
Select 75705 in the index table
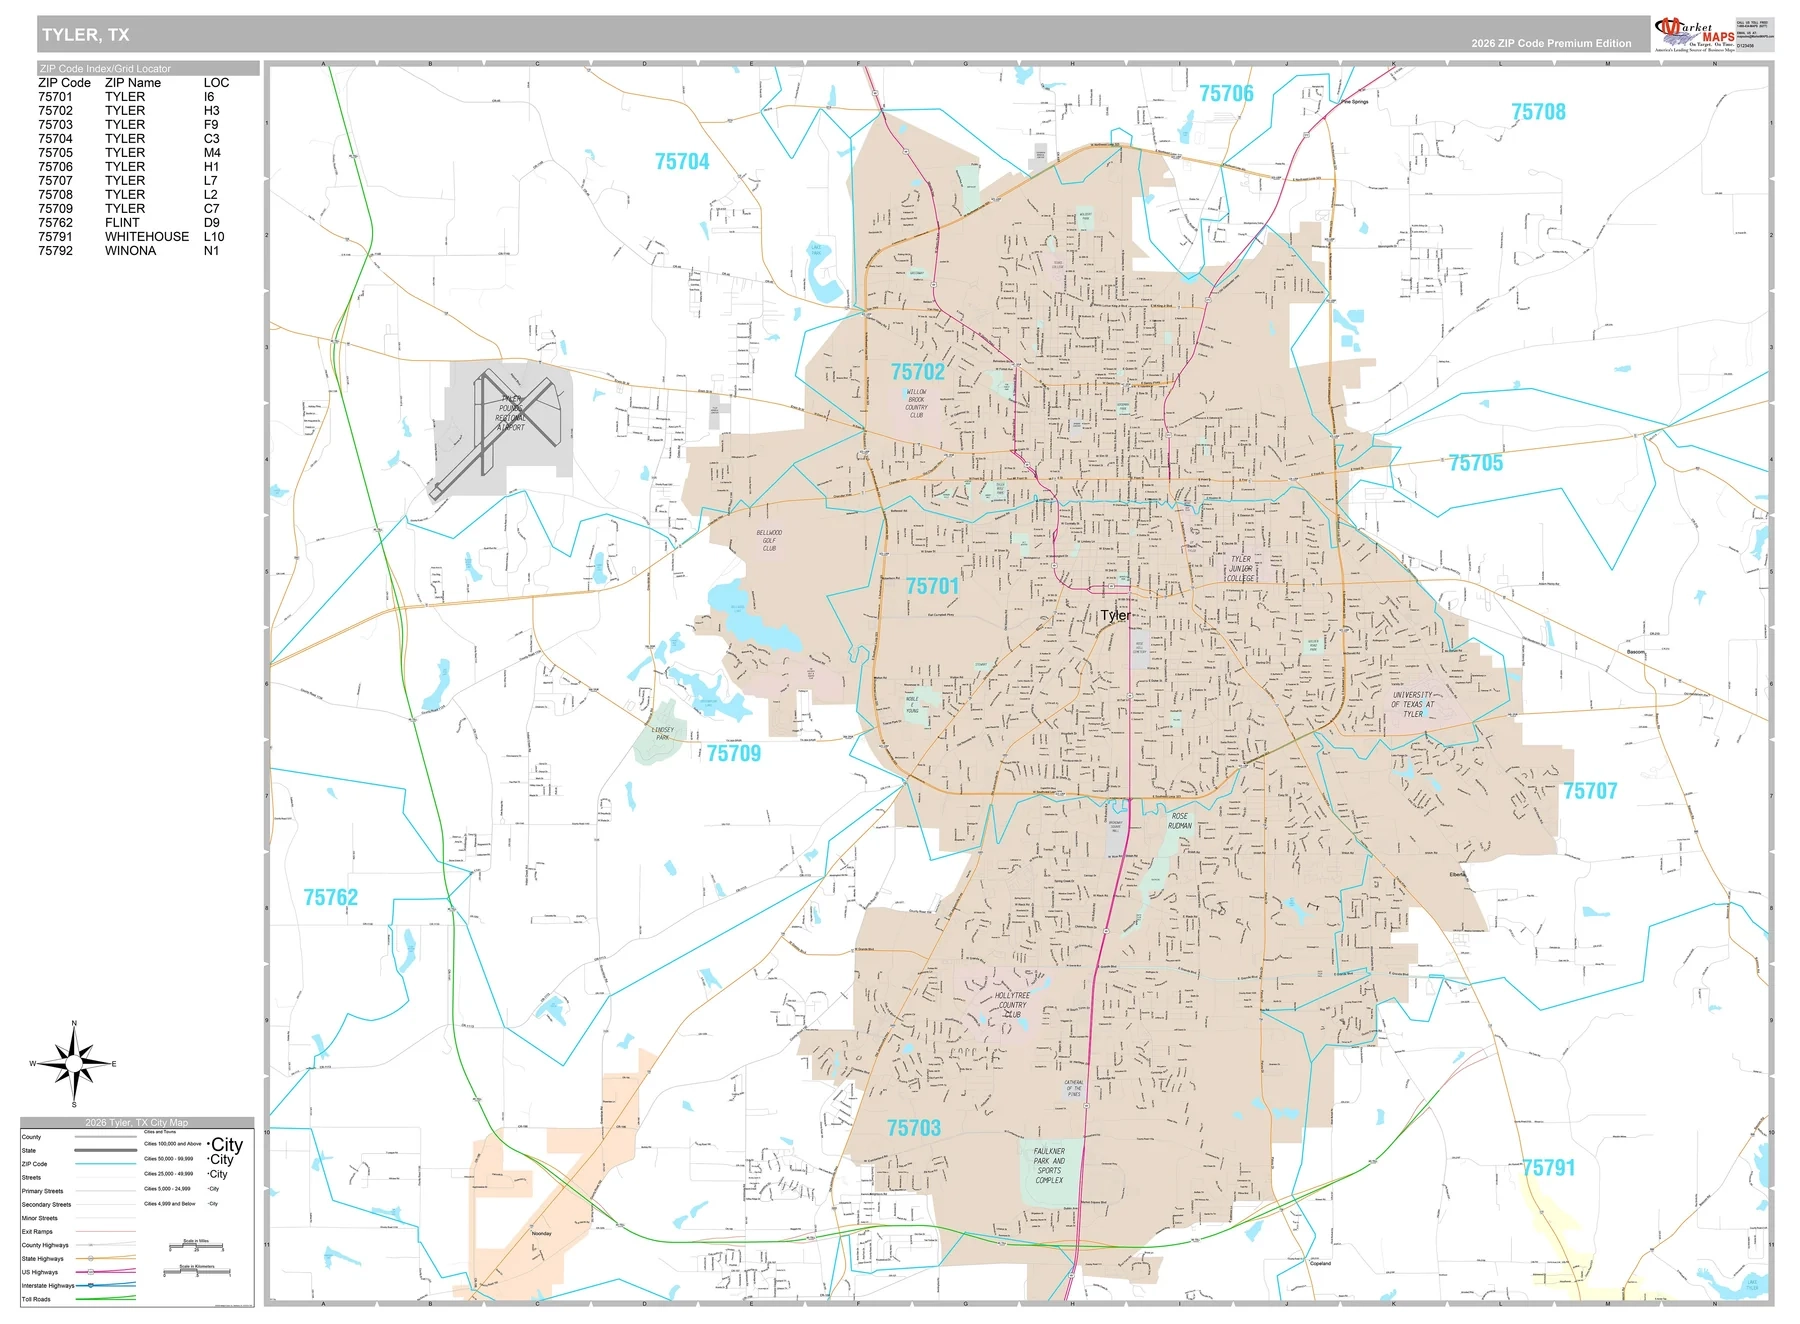55,153
